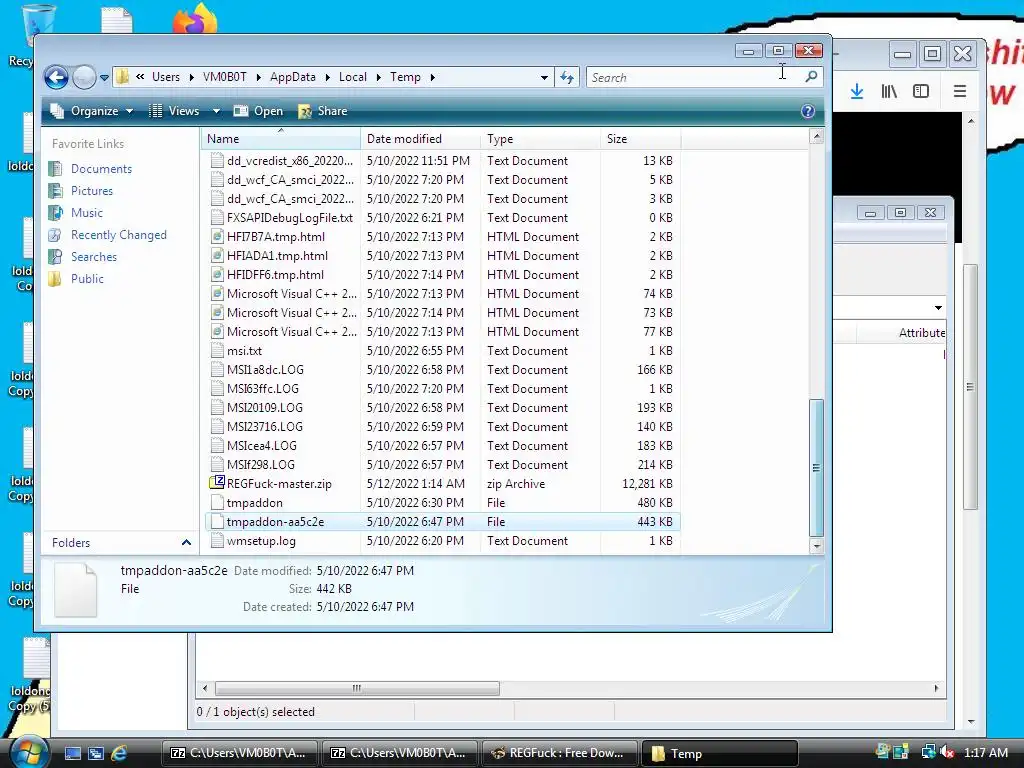Click the magnifier icon in Search box

tap(811, 77)
